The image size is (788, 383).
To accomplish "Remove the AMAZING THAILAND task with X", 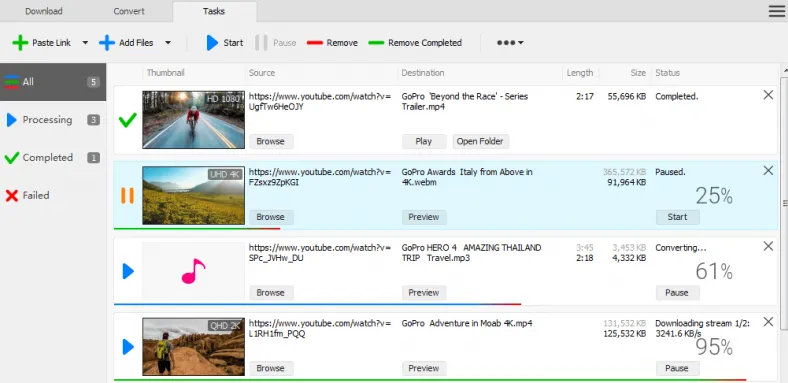I will coord(768,246).
